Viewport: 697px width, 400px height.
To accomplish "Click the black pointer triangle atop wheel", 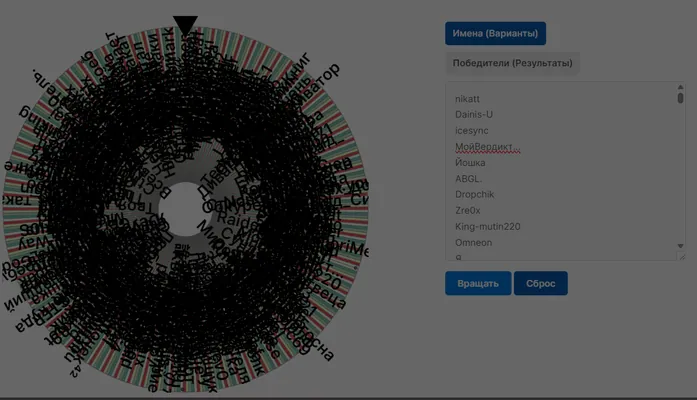I will pos(185,26).
